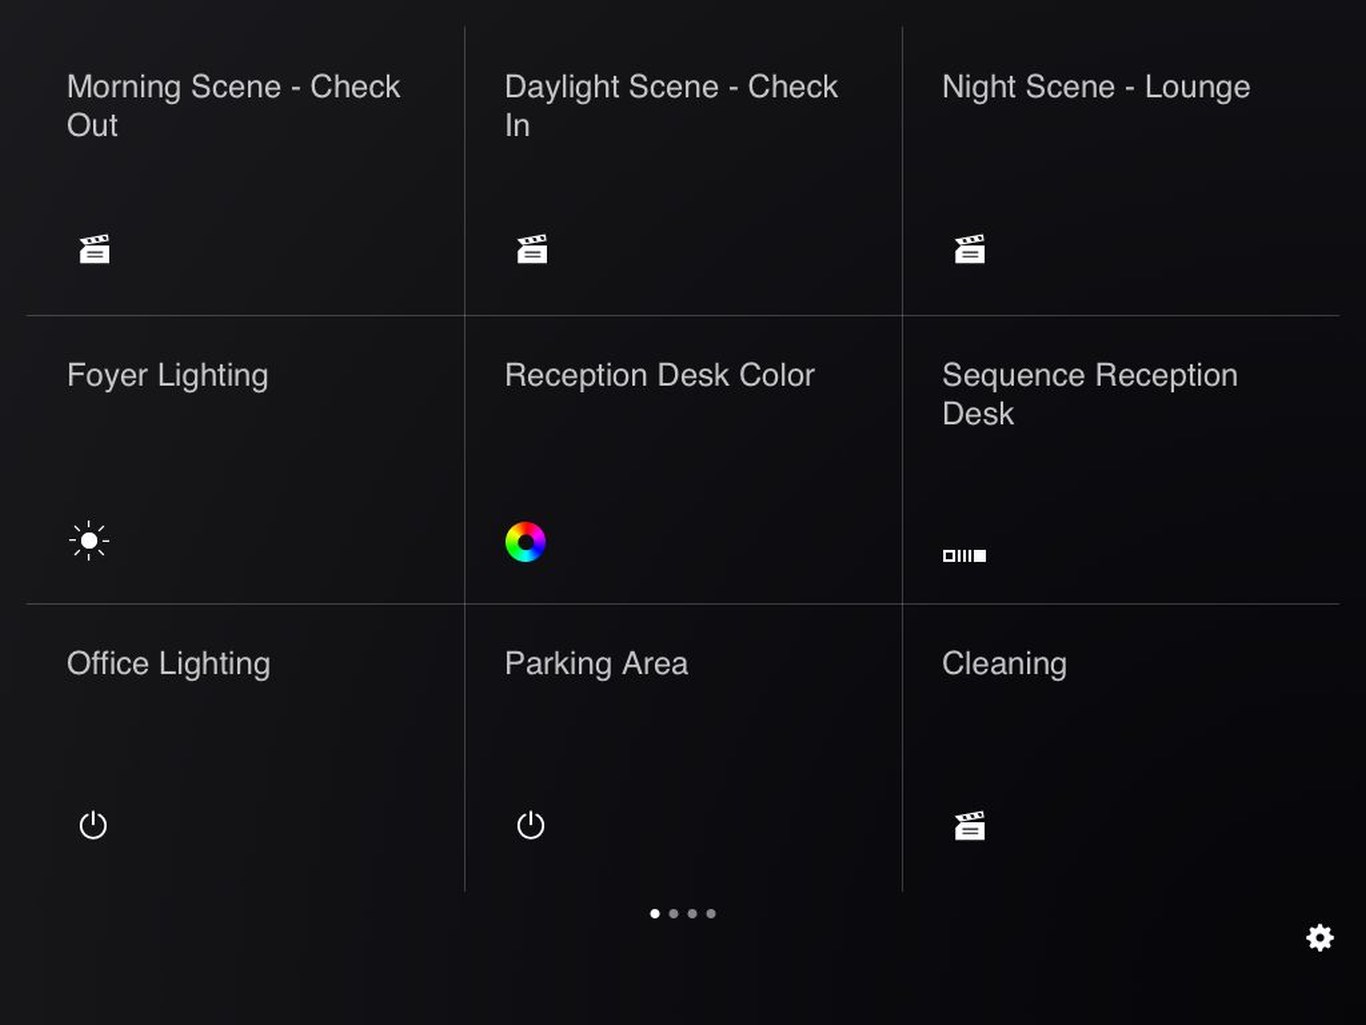Toggle the Parking Area power icon

pos(531,825)
